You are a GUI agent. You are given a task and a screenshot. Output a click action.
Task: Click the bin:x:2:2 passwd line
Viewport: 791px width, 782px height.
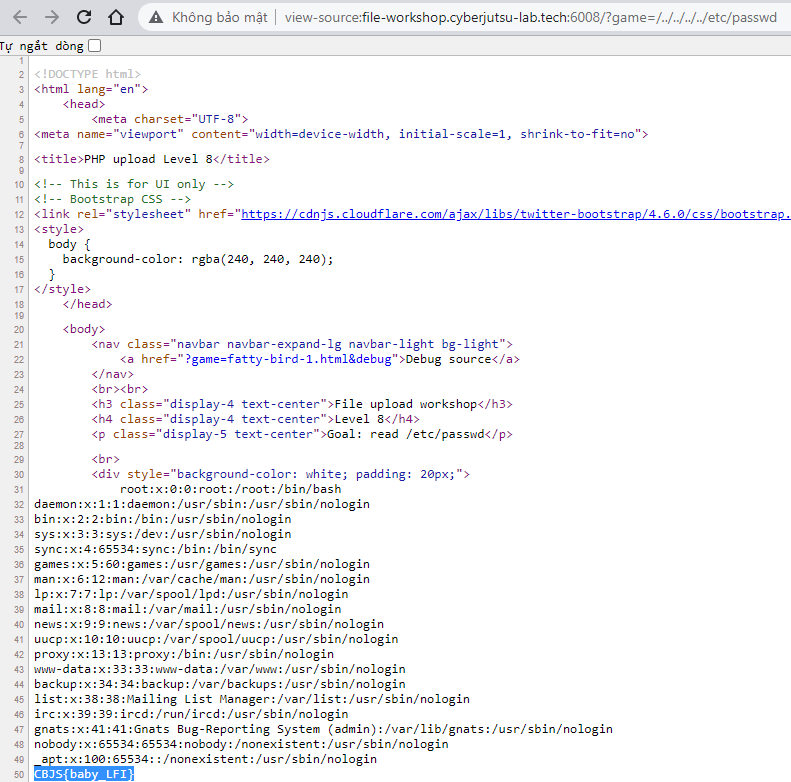point(162,519)
